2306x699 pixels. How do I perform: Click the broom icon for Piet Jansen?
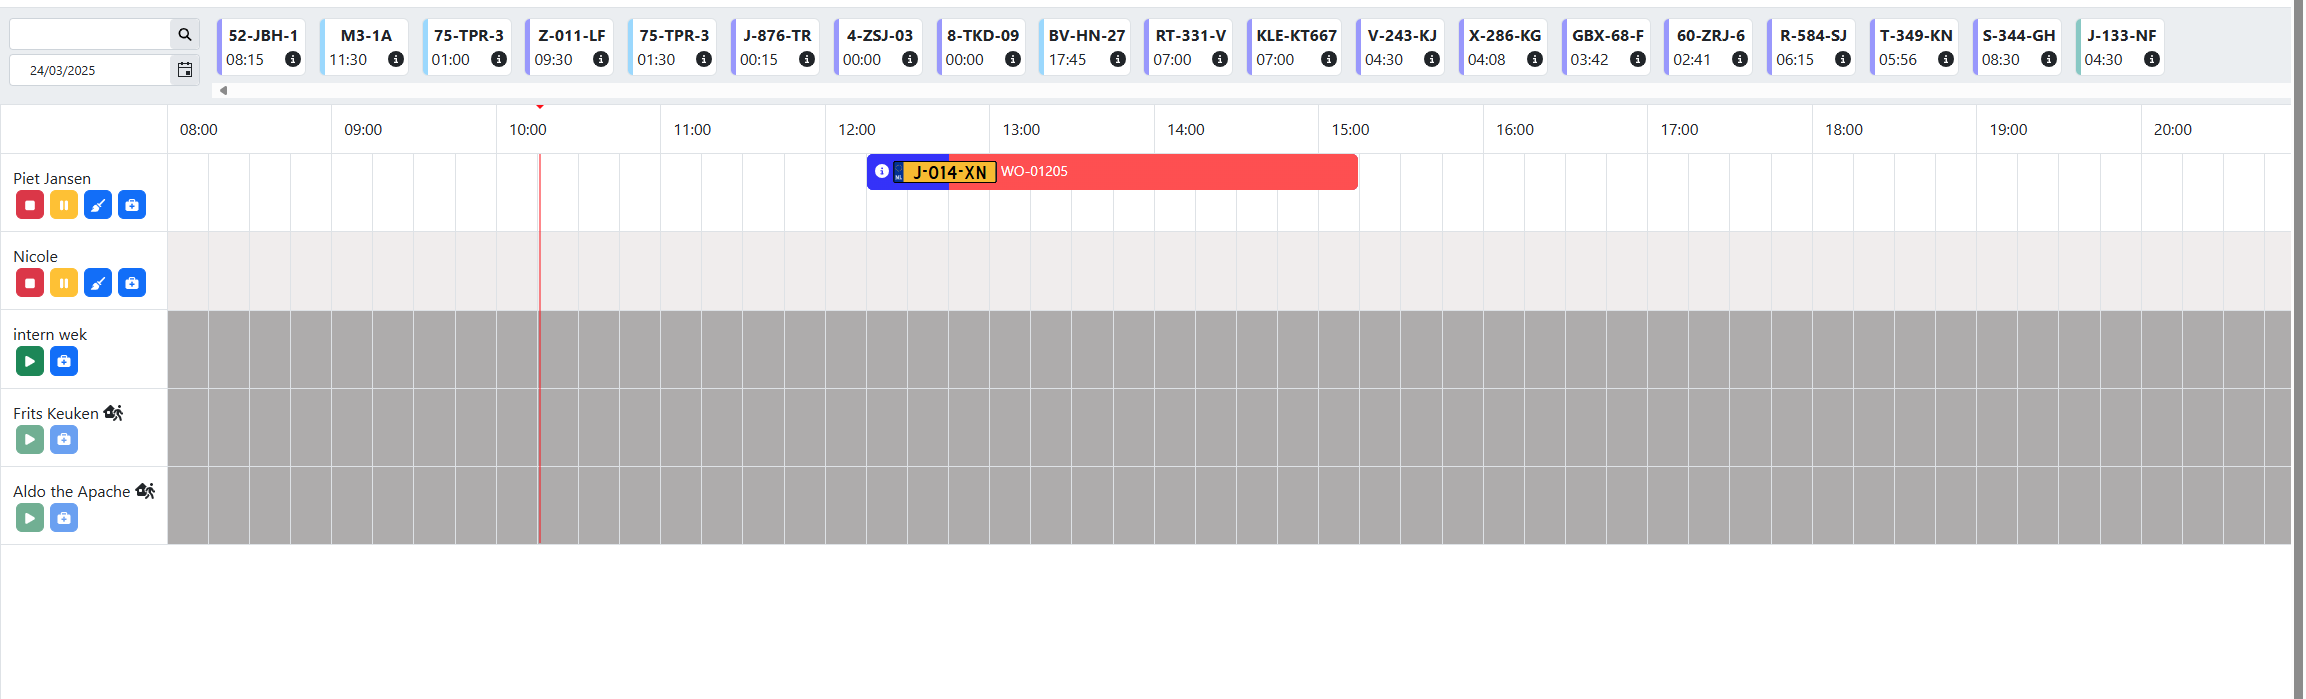coord(98,205)
